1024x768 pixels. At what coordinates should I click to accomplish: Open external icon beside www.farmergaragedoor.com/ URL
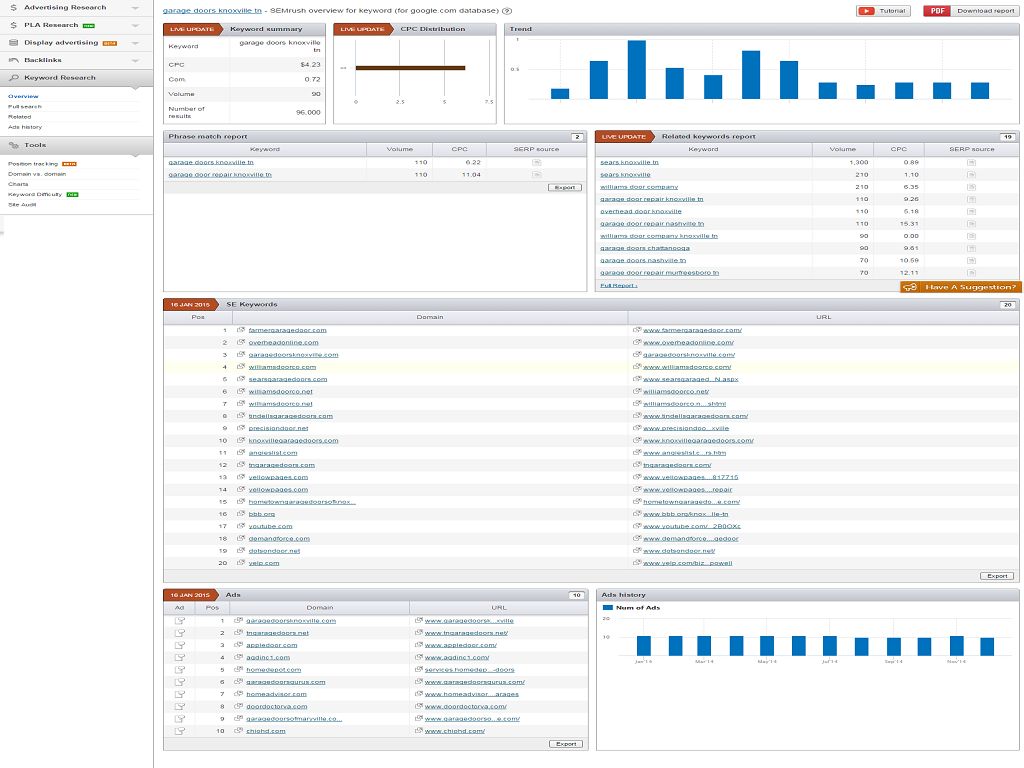click(x=637, y=330)
